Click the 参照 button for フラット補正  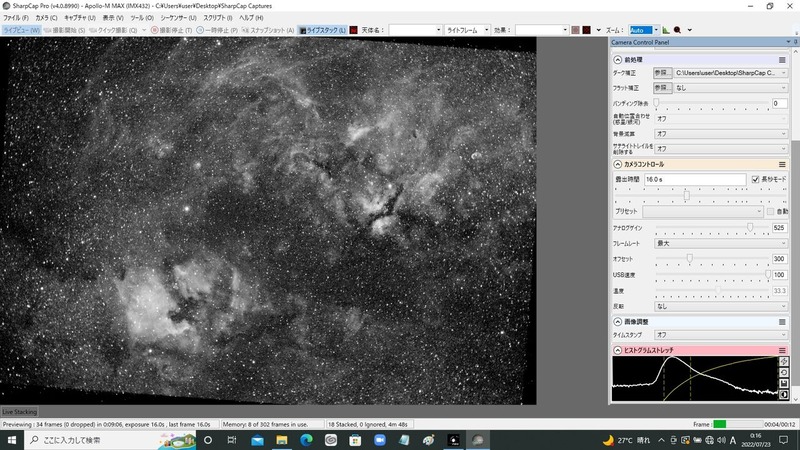(x=662, y=88)
